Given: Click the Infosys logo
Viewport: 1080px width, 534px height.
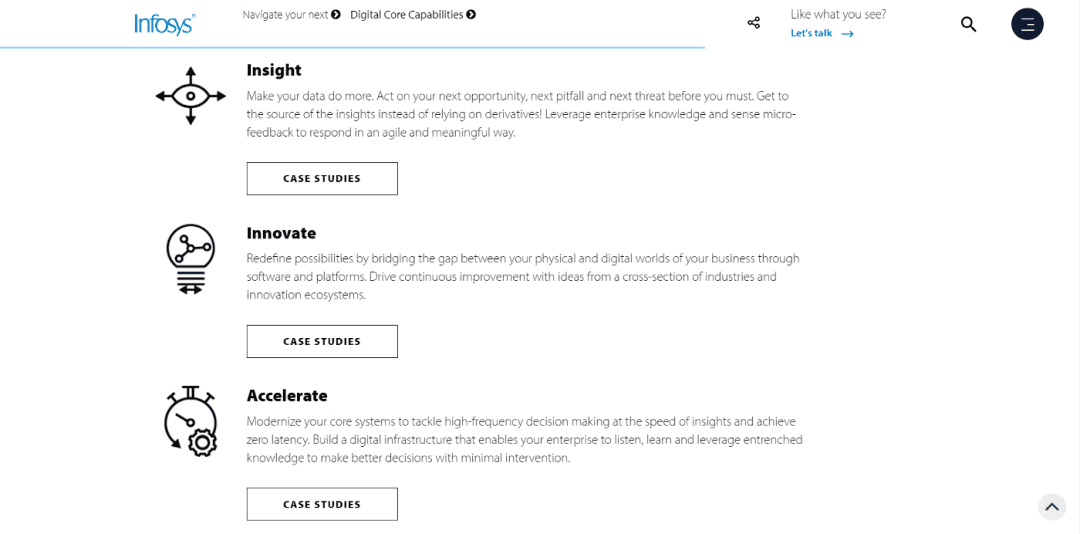Looking at the screenshot, I should click(x=165, y=24).
